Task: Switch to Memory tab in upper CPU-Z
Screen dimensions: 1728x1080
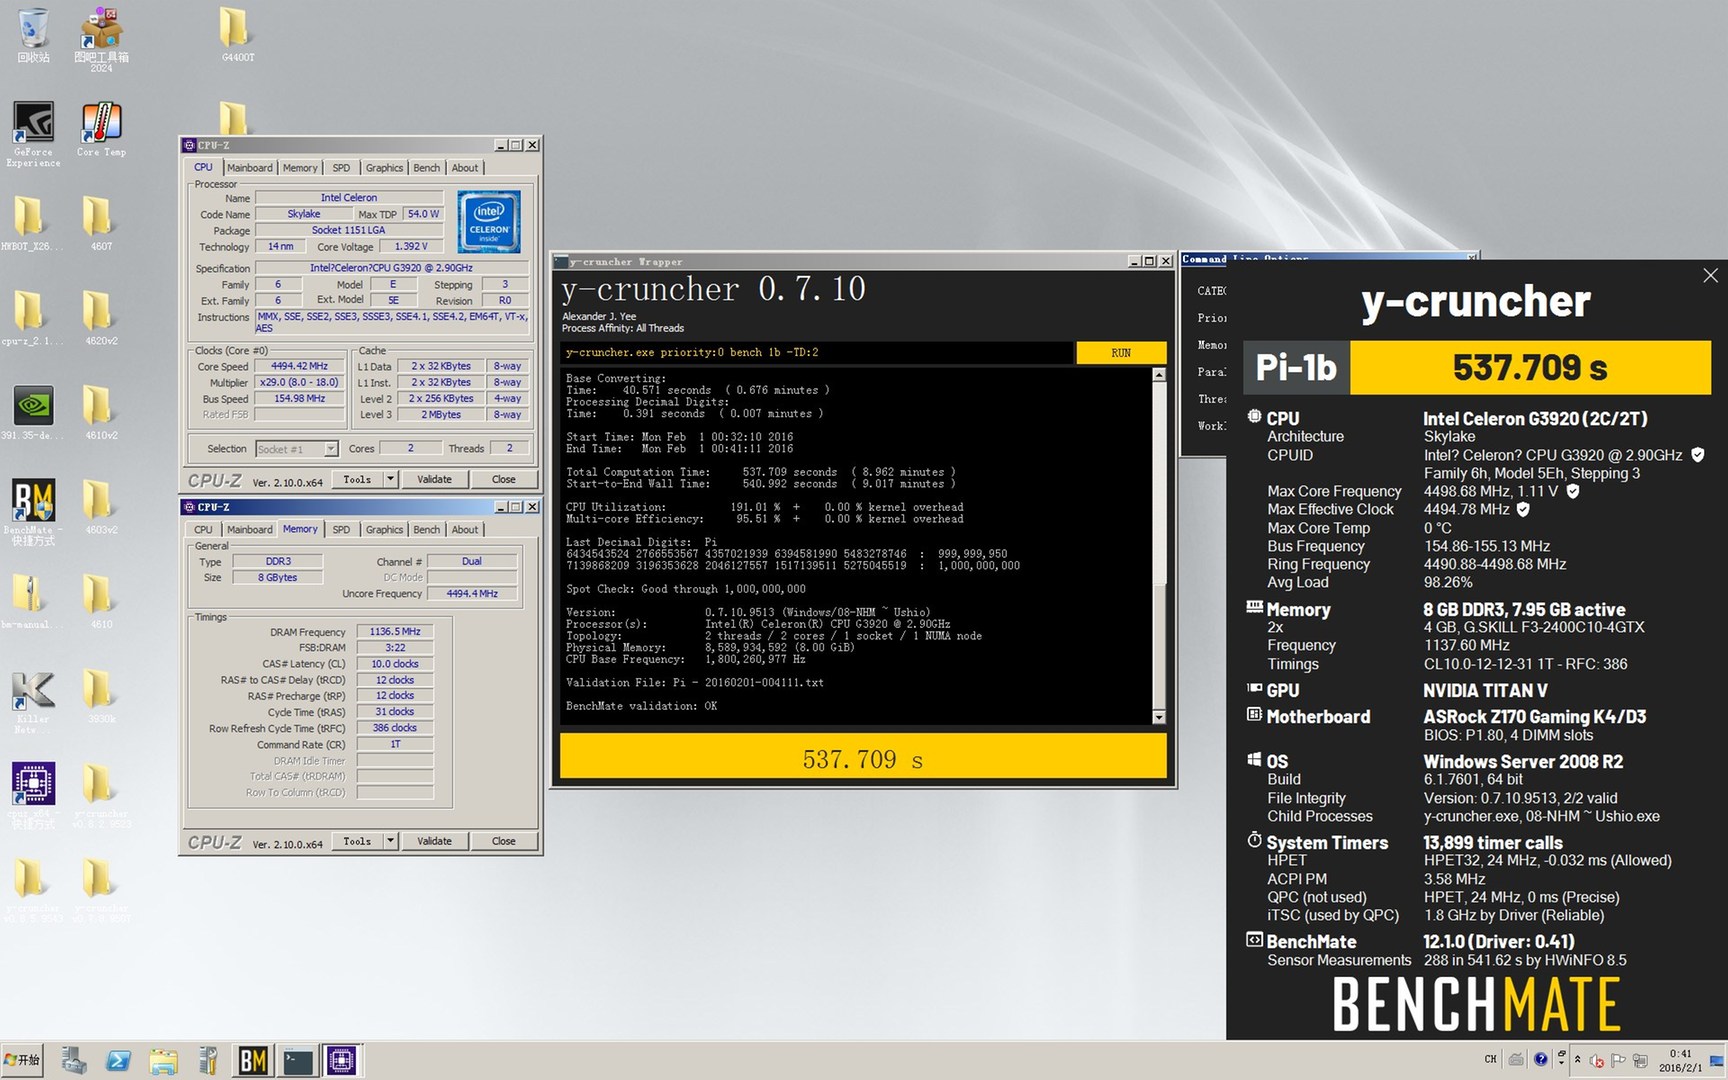Action: coord(300,168)
